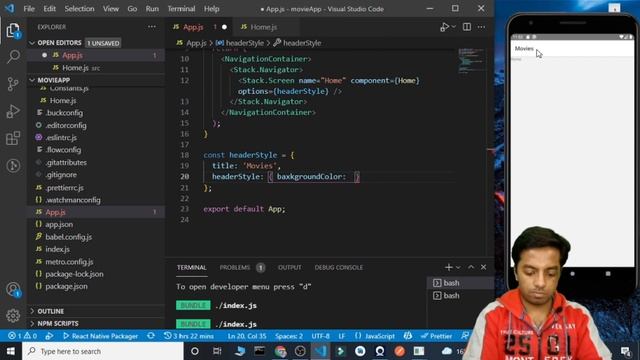This screenshot has width=640, height=360.
Task: Open .eslintrc.js in the file tree
Action: pyautogui.click(x=61, y=138)
